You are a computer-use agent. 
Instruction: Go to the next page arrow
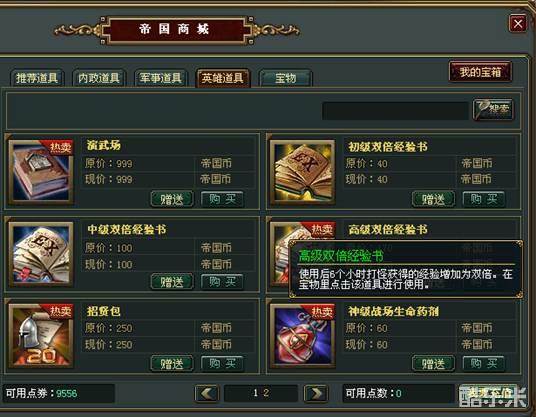tap(316, 393)
